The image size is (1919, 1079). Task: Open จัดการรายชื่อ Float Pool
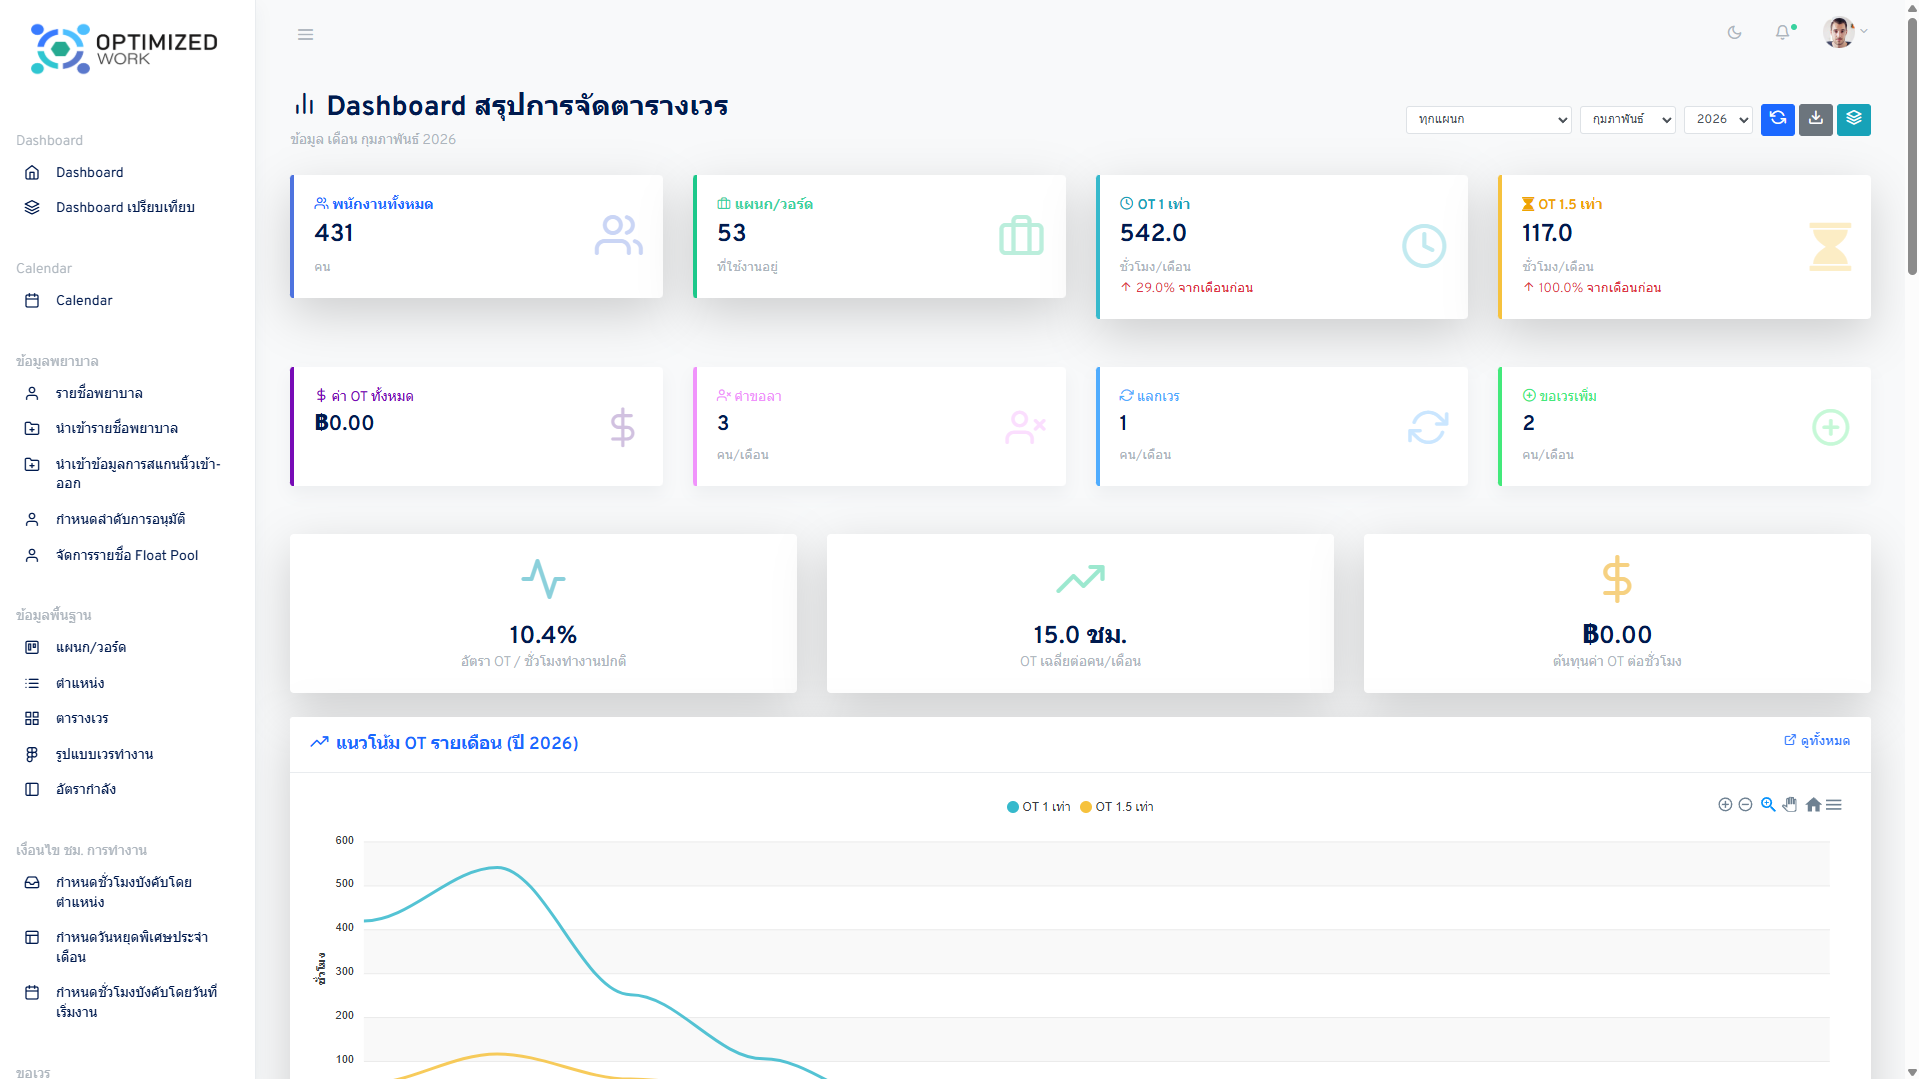[x=127, y=555]
